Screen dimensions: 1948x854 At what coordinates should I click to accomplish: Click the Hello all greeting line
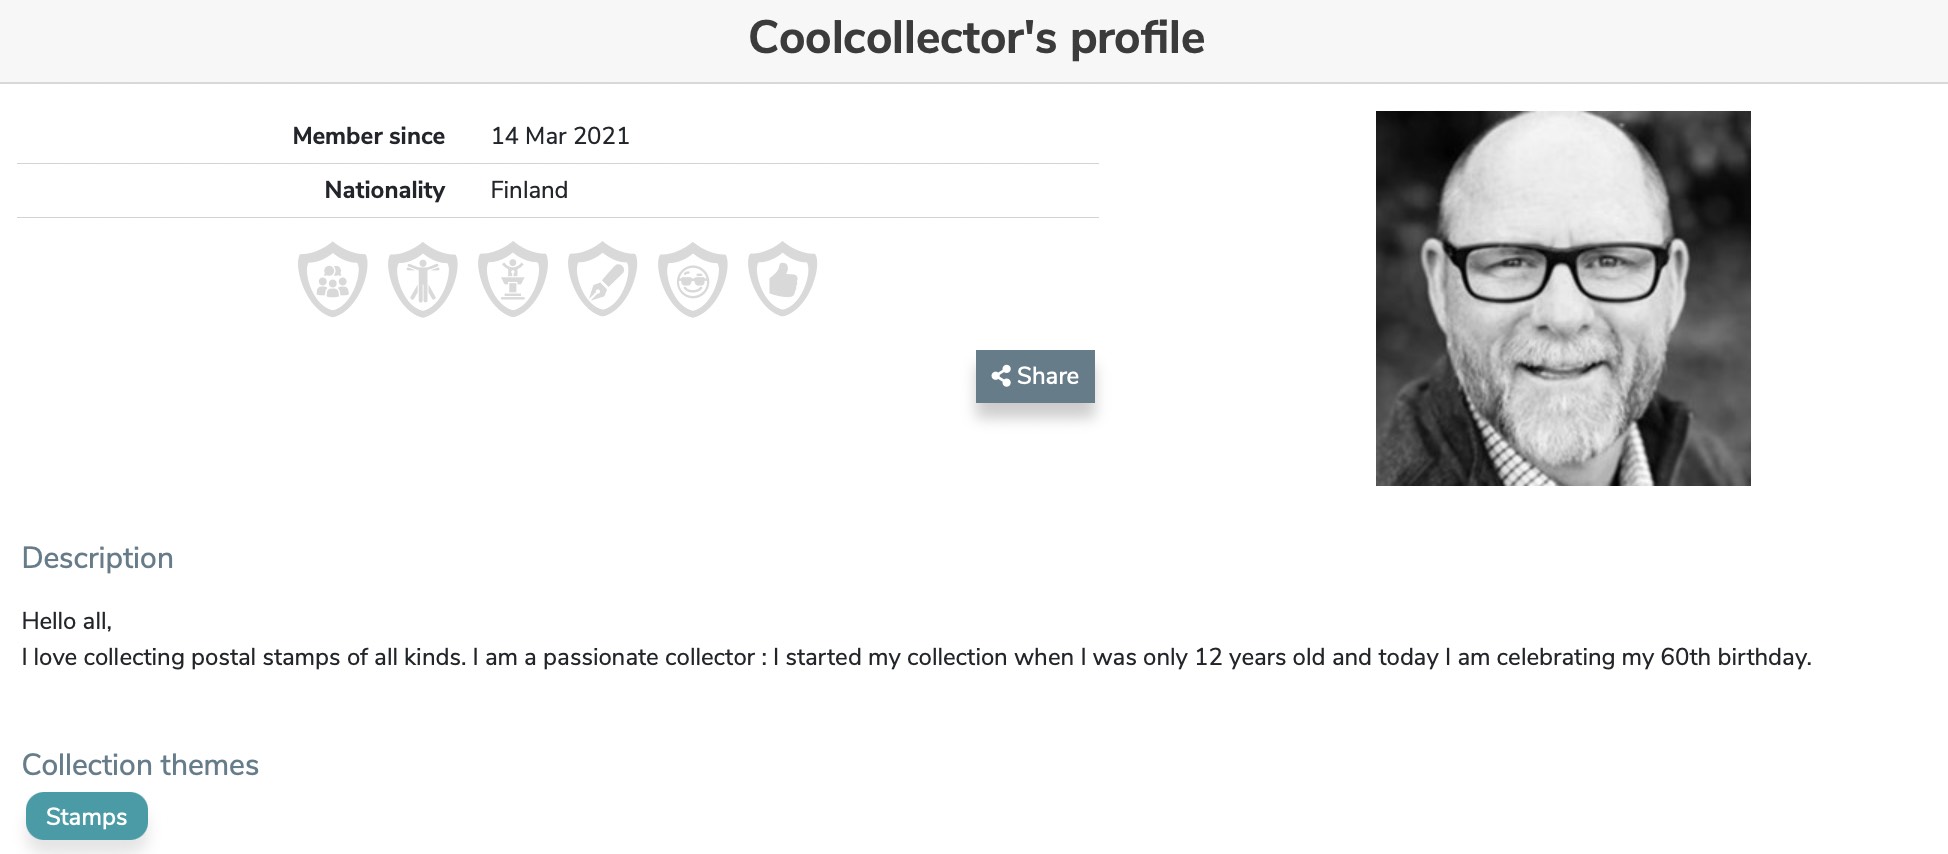point(67,621)
